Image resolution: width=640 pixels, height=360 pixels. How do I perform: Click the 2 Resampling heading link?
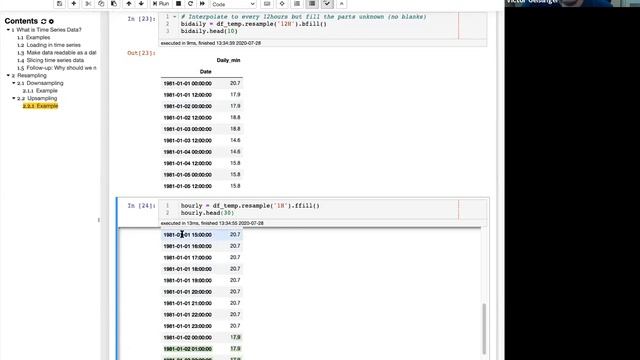(29, 76)
